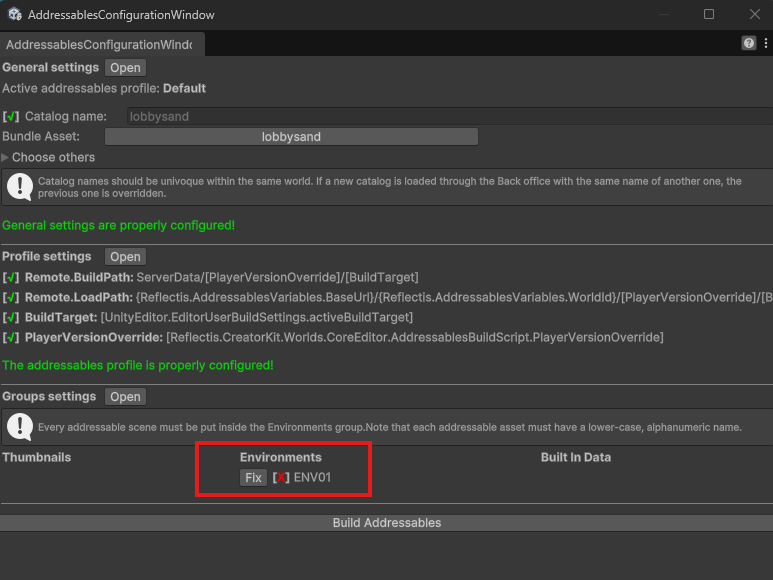Click the Built In Data column heading
This screenshot has height=580, width=773.
[576, 457]
